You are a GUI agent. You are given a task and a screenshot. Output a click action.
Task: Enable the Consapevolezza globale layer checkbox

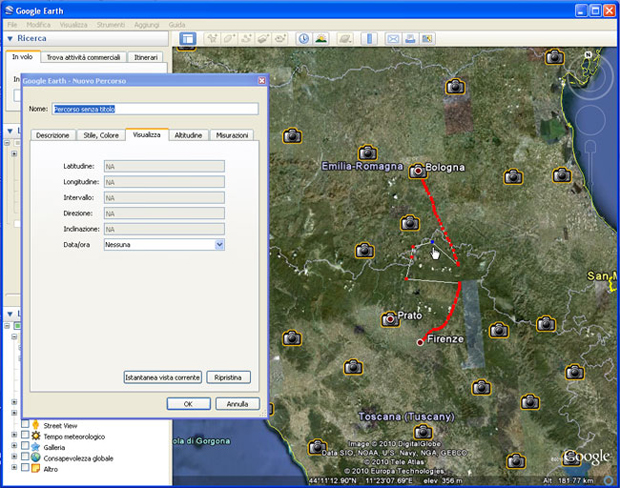[25, 457]
